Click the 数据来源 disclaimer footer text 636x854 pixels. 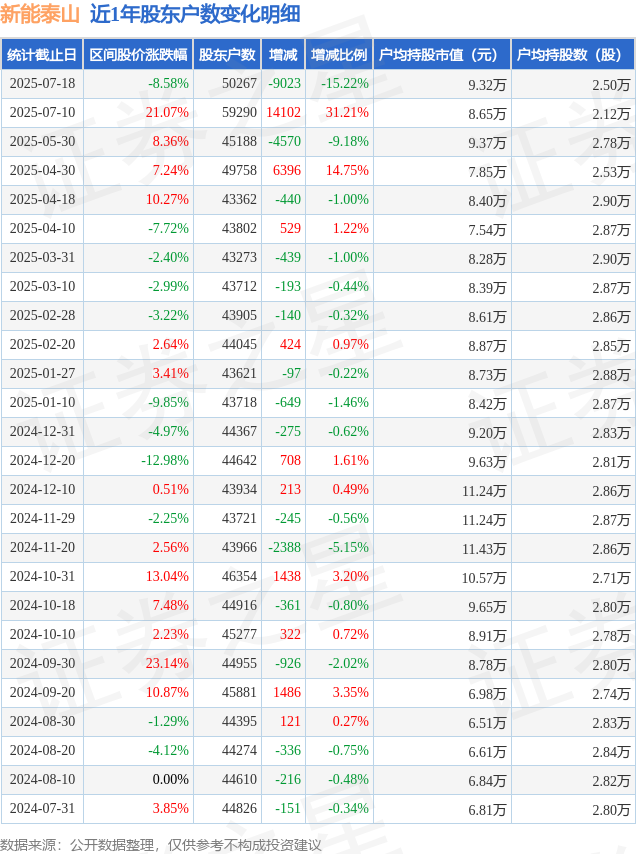(x=161, y=845)
